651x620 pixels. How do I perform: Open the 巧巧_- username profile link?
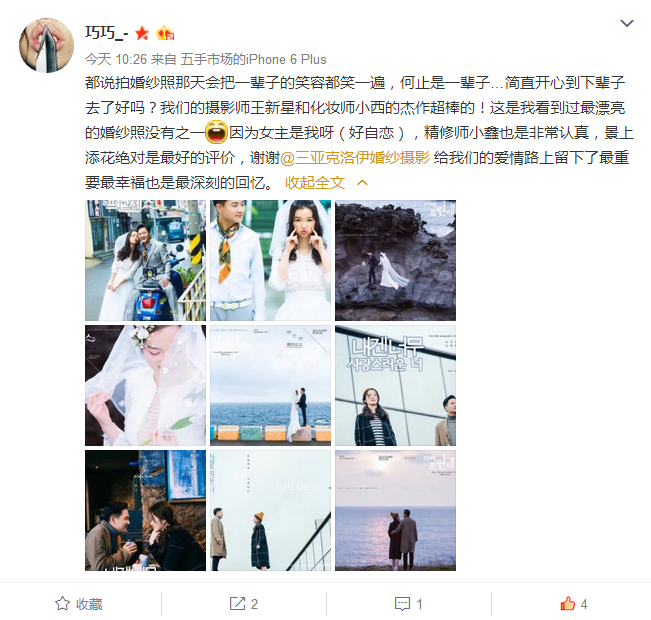pos(107,33)
